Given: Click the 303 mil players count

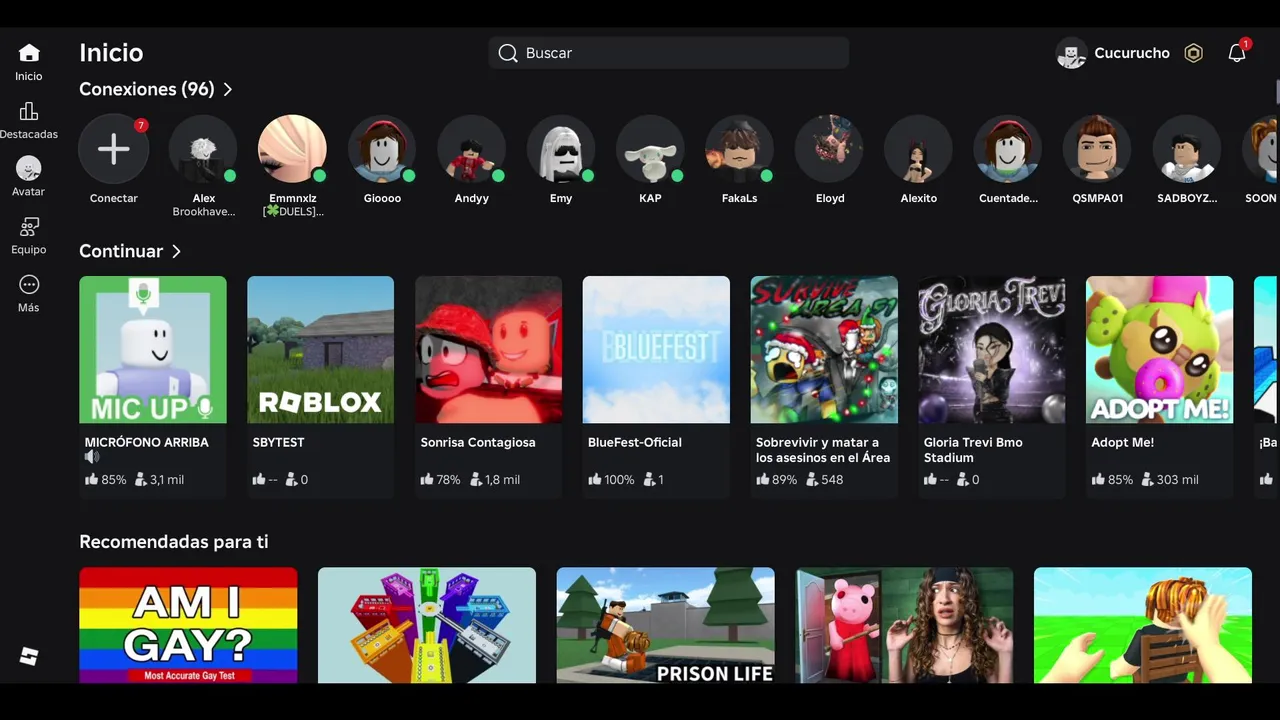Looking at the screenshot, I should click(x=1178, y=480).
